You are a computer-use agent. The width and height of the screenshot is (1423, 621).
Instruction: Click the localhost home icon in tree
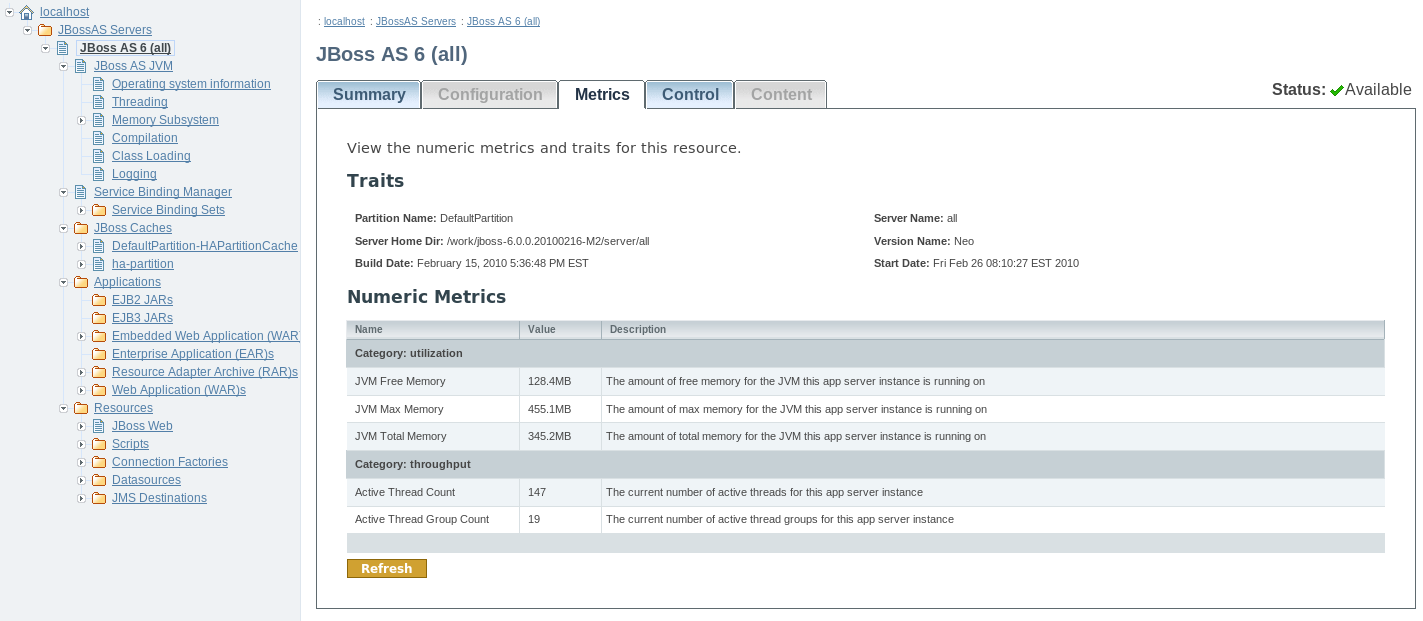pos(27,12)
